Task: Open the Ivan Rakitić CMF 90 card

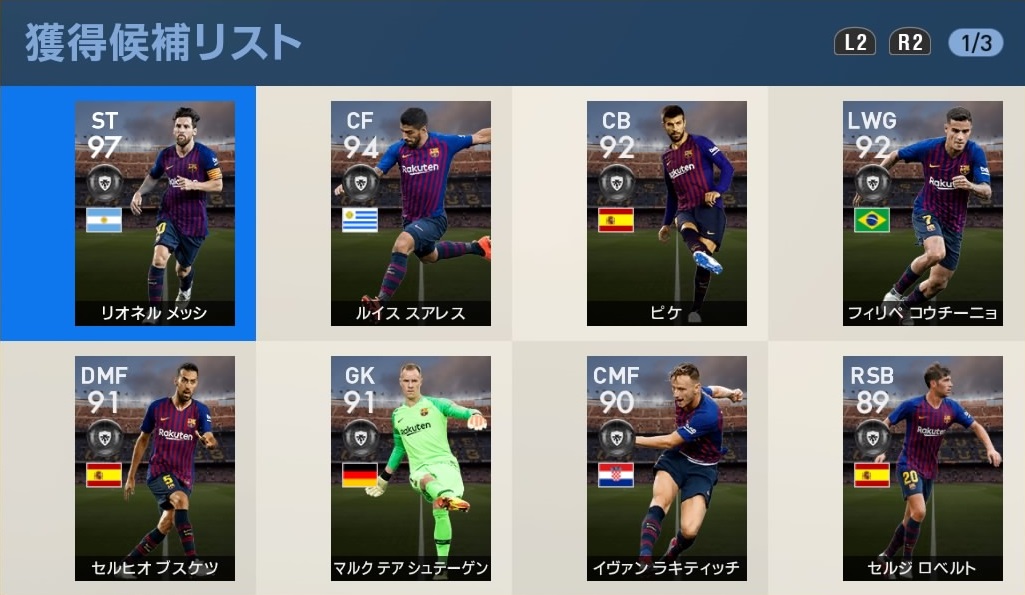Action: pyautogui.click(x=667, y=468)
